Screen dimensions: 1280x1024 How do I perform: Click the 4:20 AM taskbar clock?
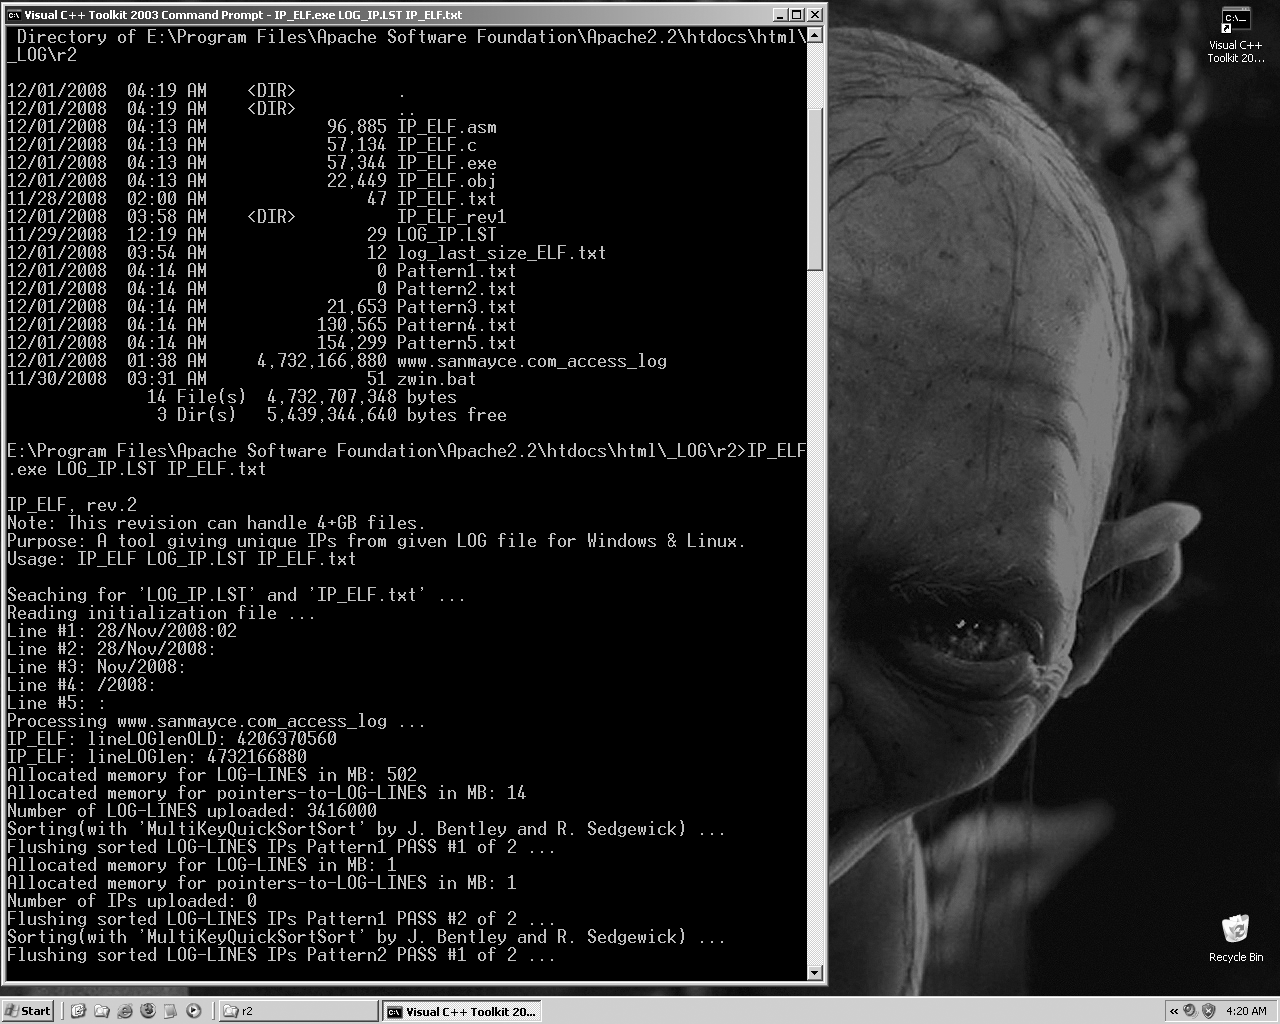[x=1246, y=1011]
